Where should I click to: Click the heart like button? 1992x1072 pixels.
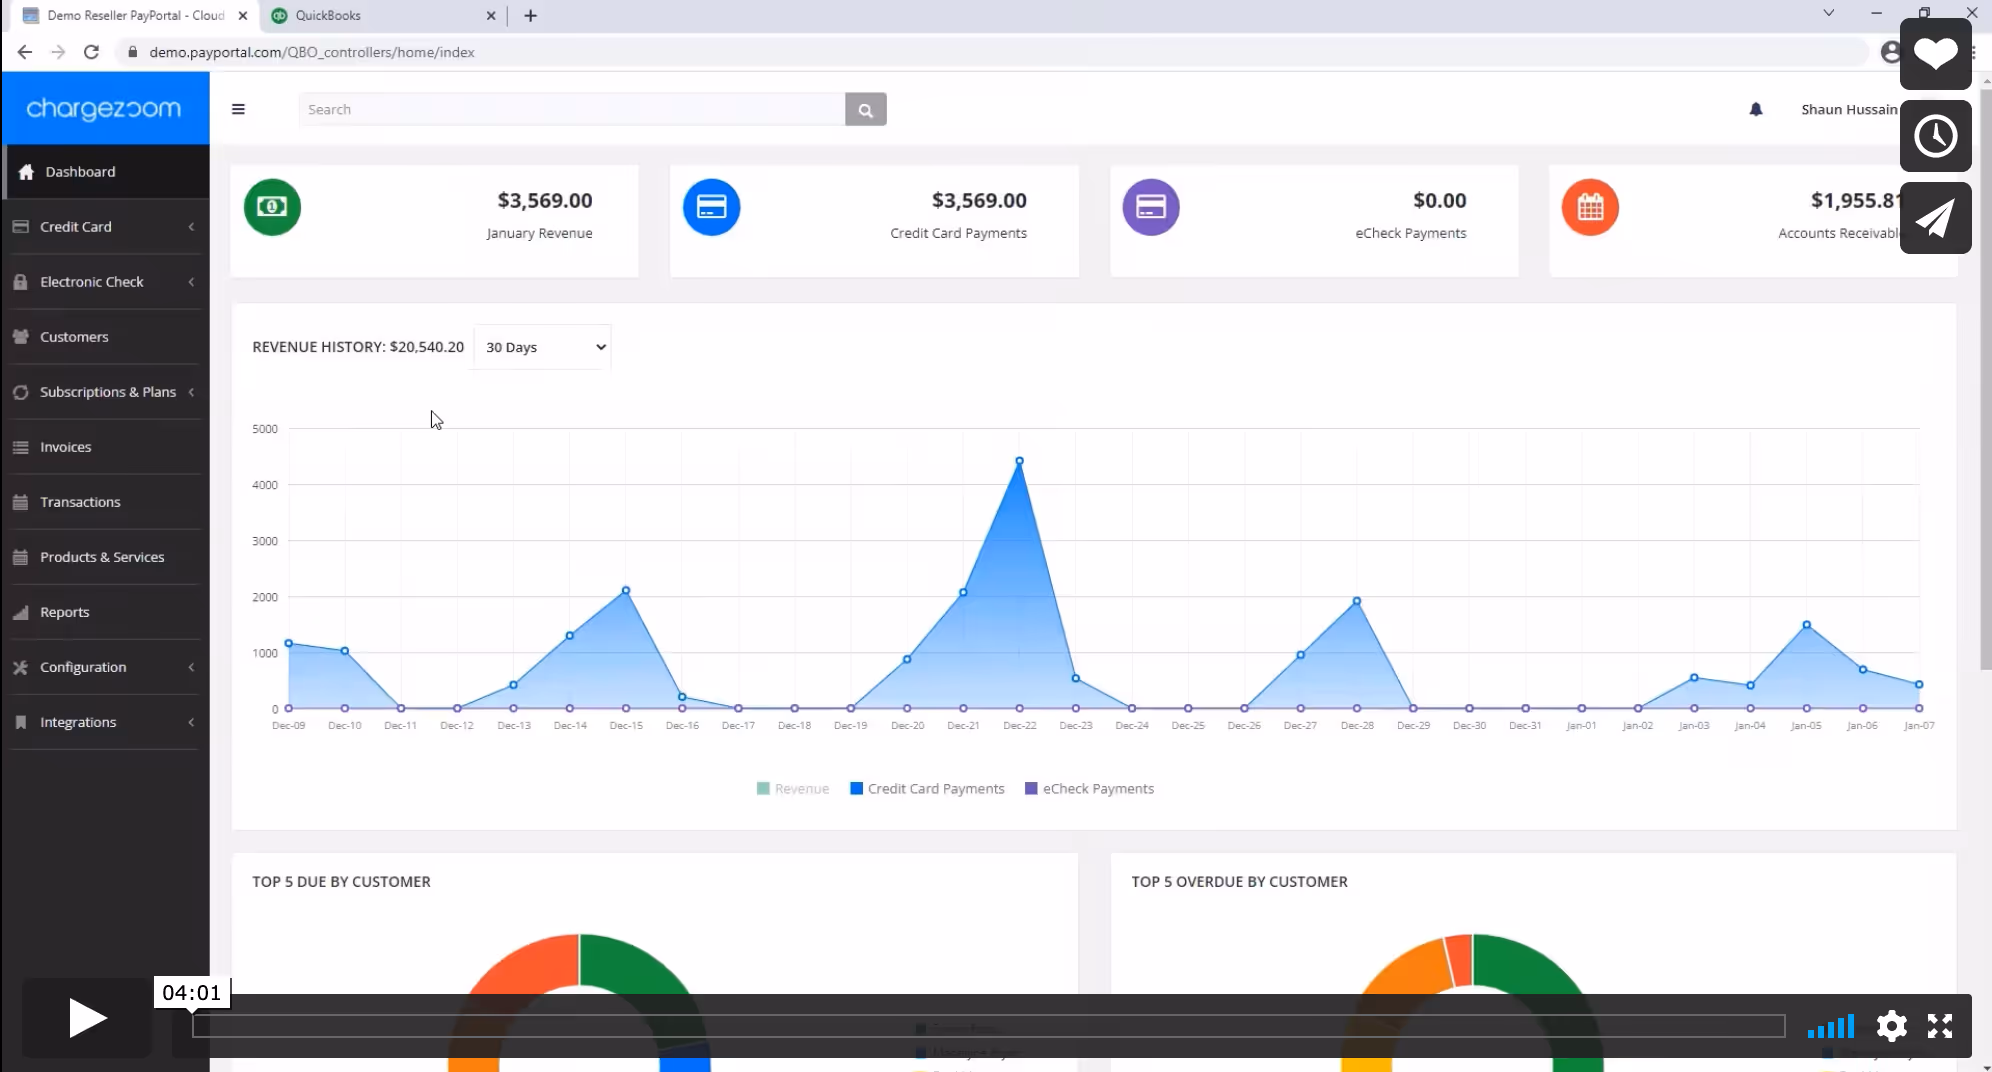[1936, 54]
